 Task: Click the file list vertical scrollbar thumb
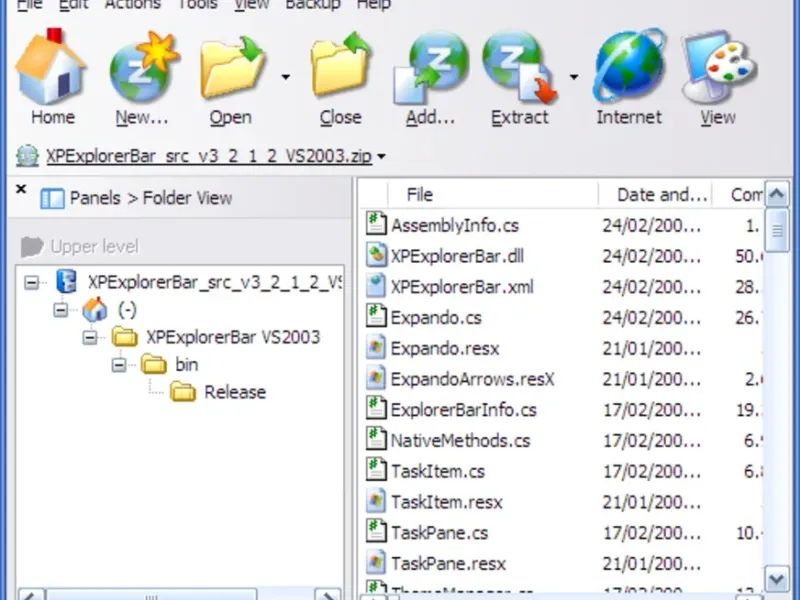tap(777, 231)
